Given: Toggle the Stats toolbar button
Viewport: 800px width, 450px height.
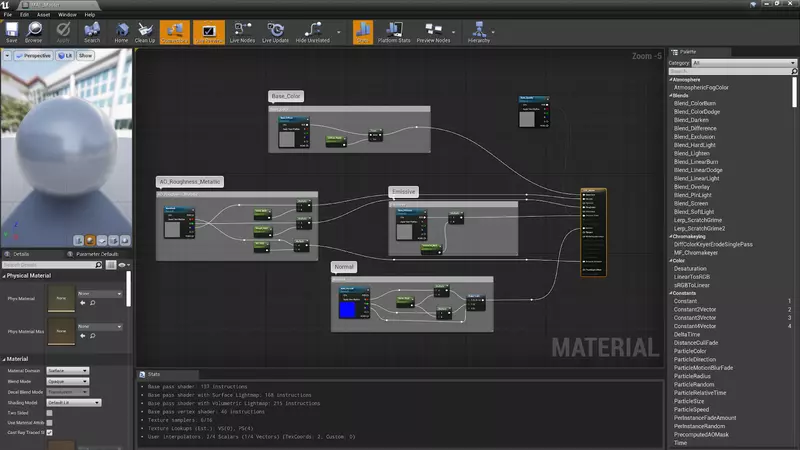Looking at the screenshot, I should click(363, 32).
